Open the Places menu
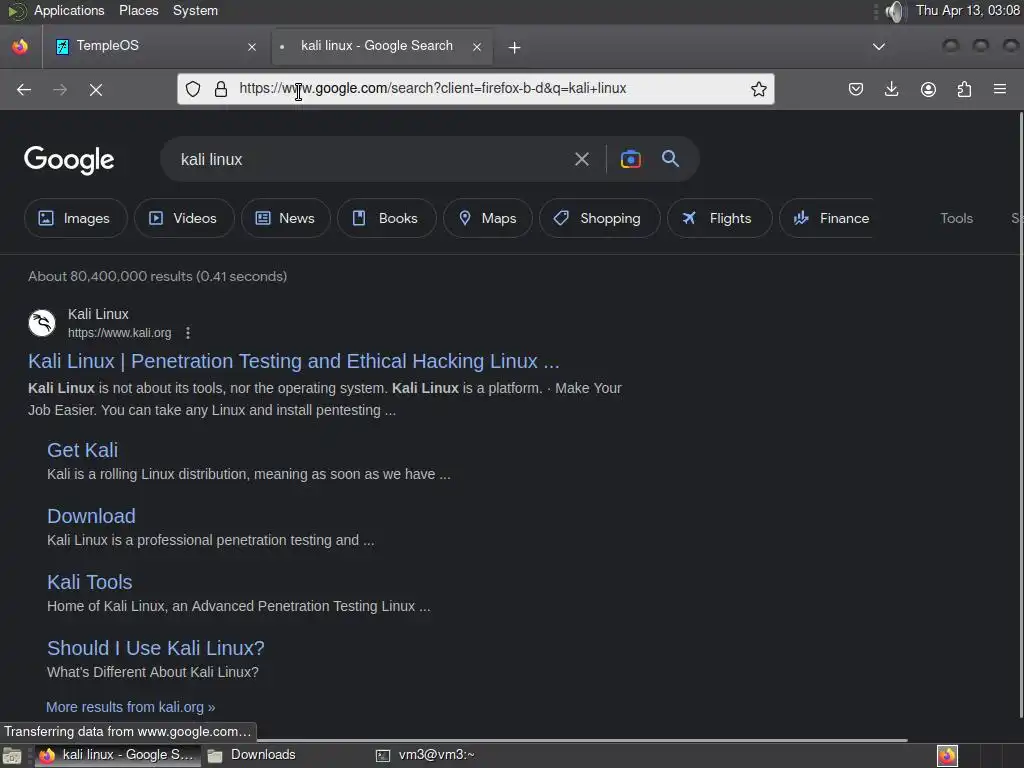The height and width of the screenshot is (768, 1024). [x=138, y=10]
